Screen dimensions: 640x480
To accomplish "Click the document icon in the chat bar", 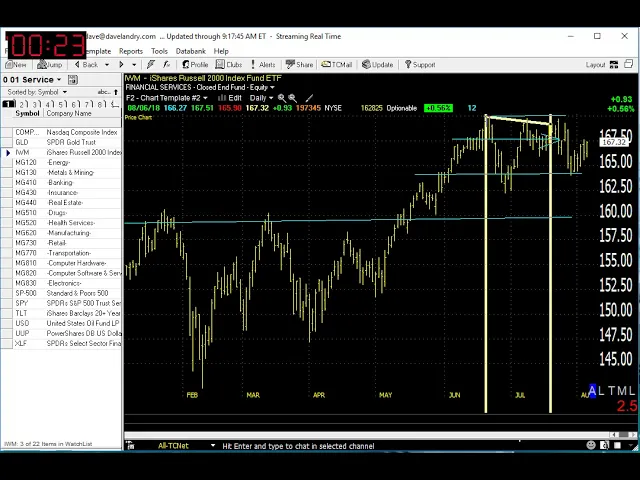I will tap(605, 445).
